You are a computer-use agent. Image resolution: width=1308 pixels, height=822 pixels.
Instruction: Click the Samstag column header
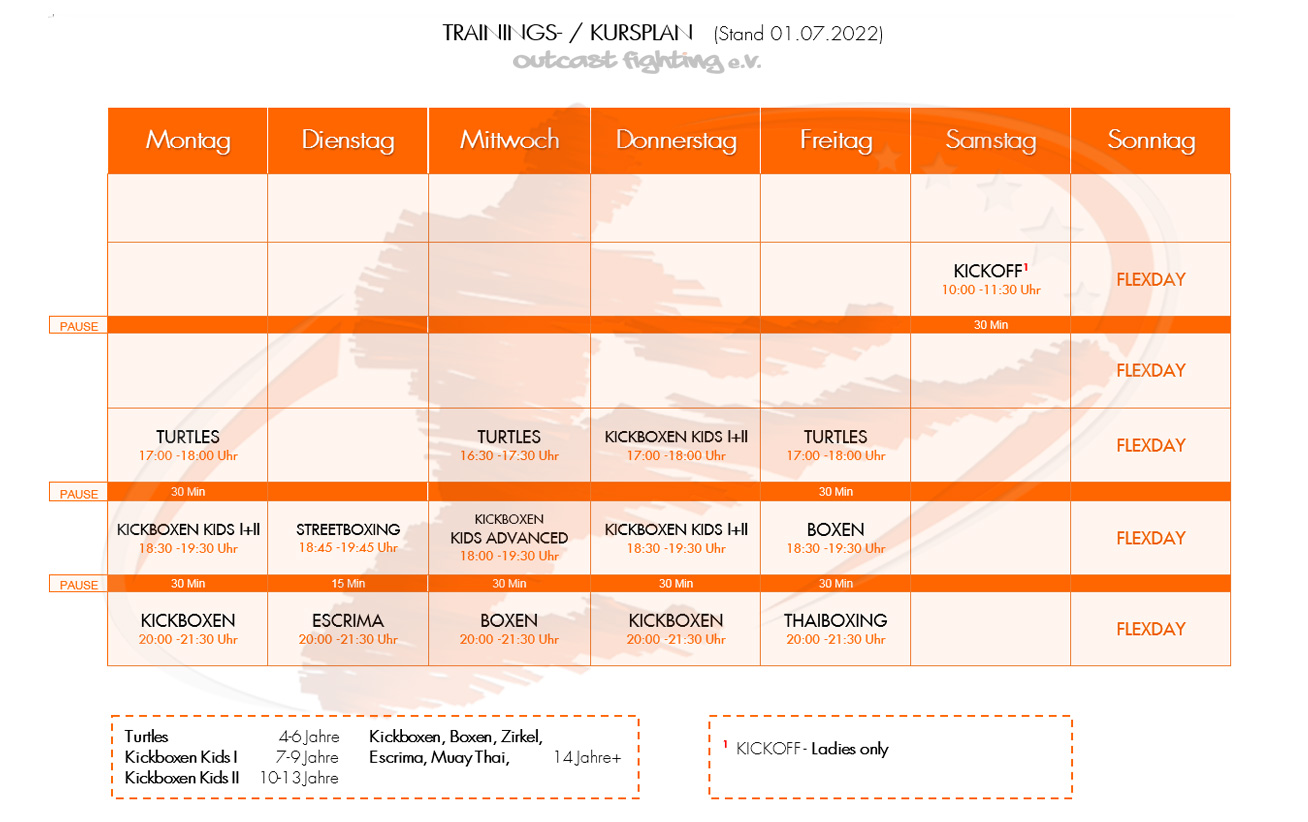[x=990, y=141]
